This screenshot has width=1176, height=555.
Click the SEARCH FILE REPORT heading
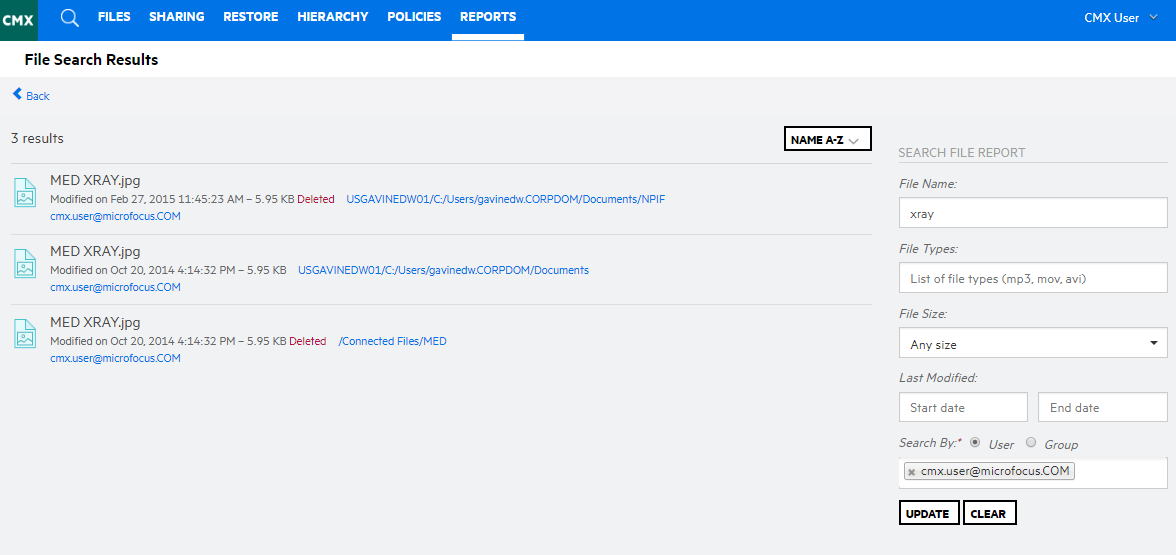[962, 152]
